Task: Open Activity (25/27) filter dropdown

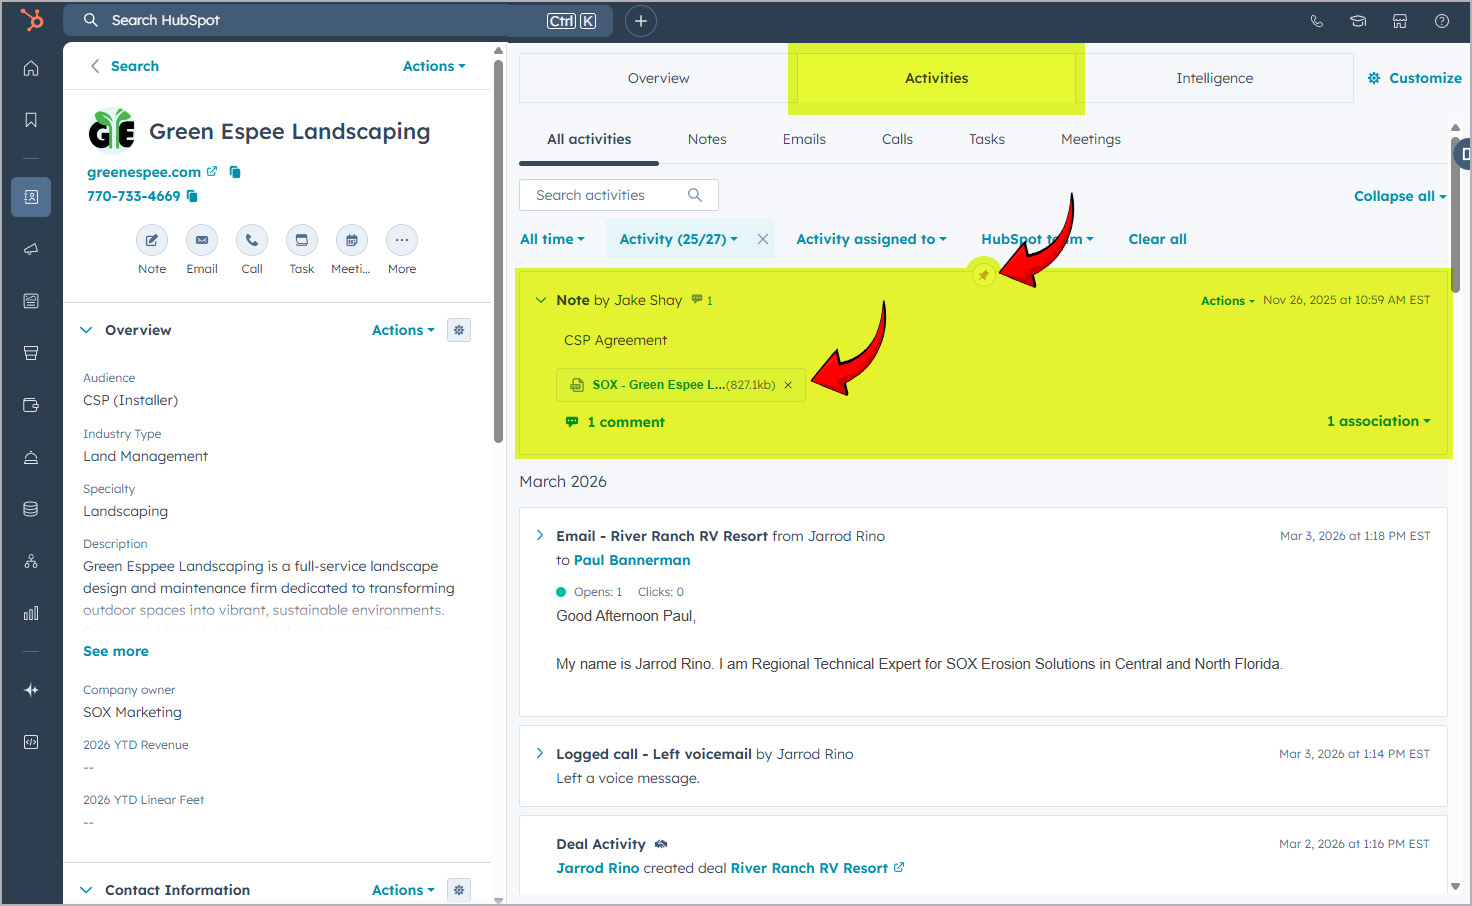Action: pyautogui.click(x=678, y=239)
